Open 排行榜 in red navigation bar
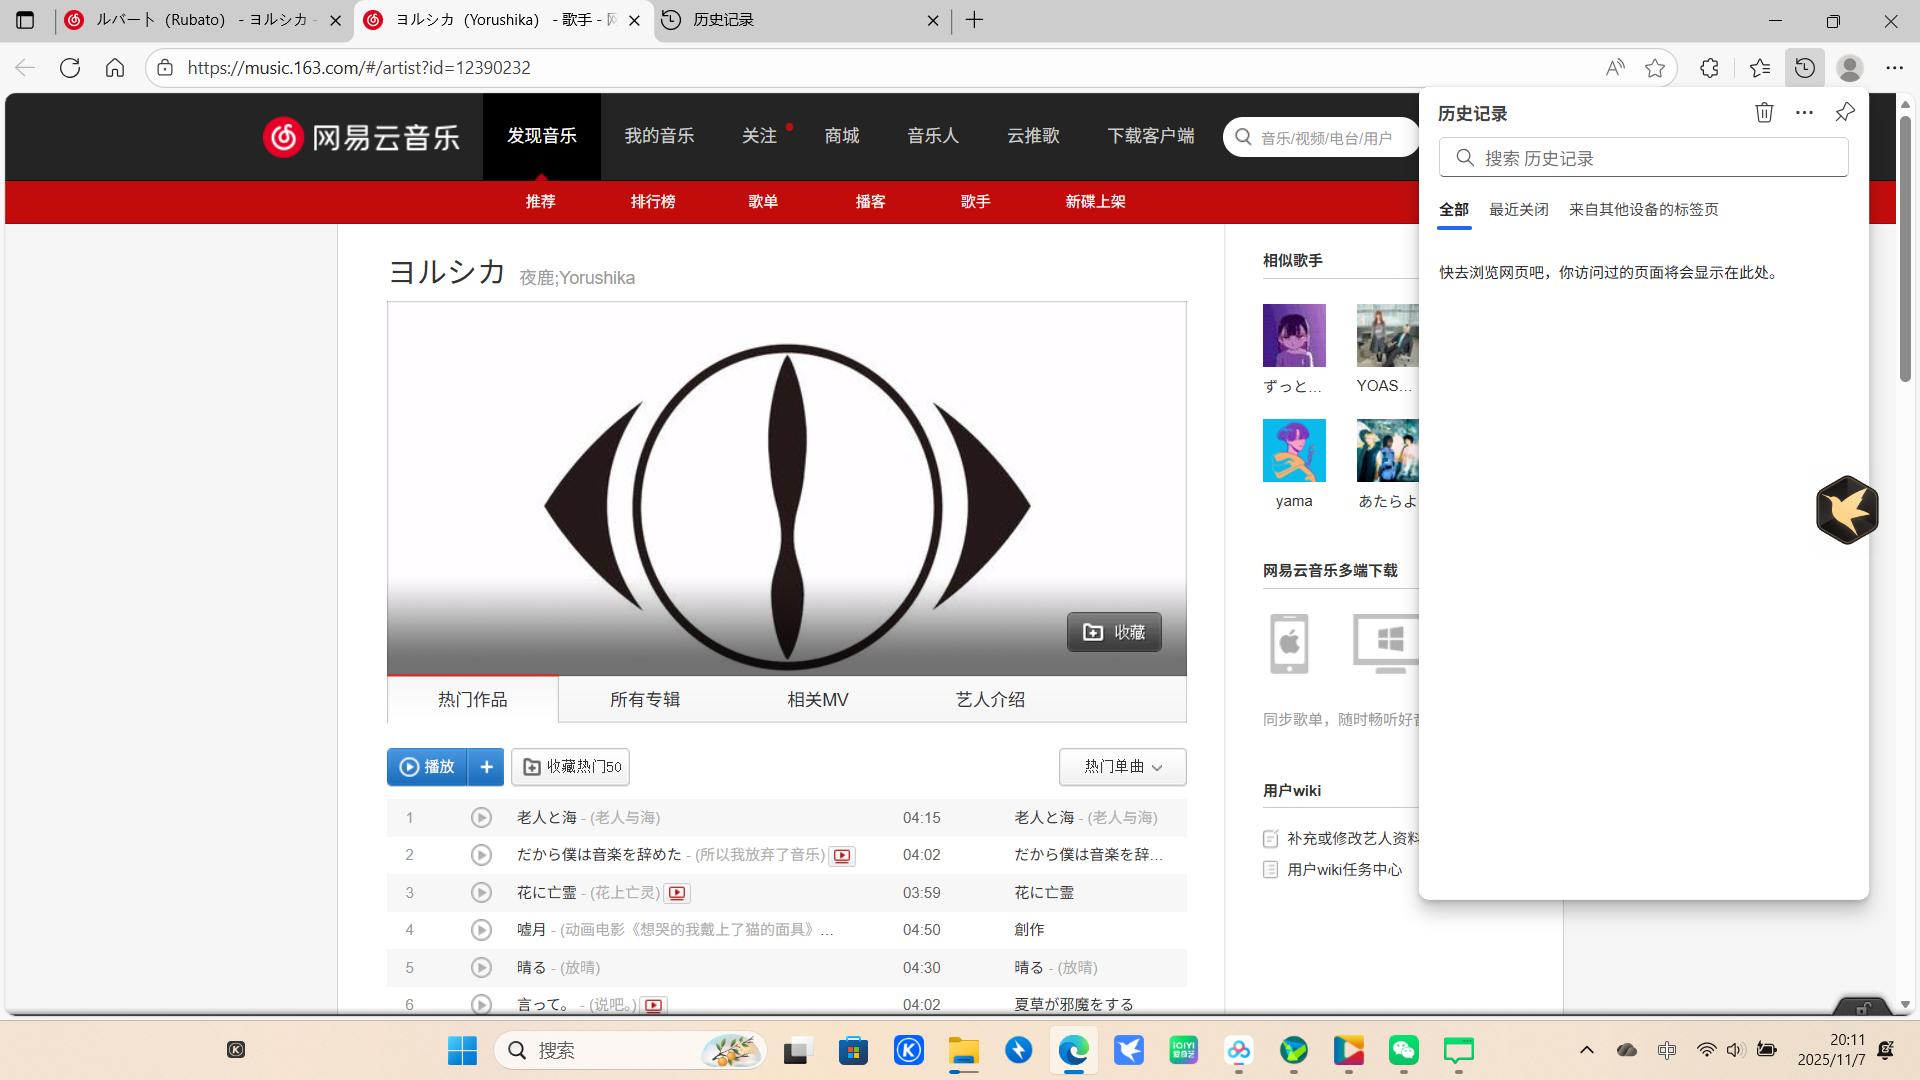 click(653, 202)
